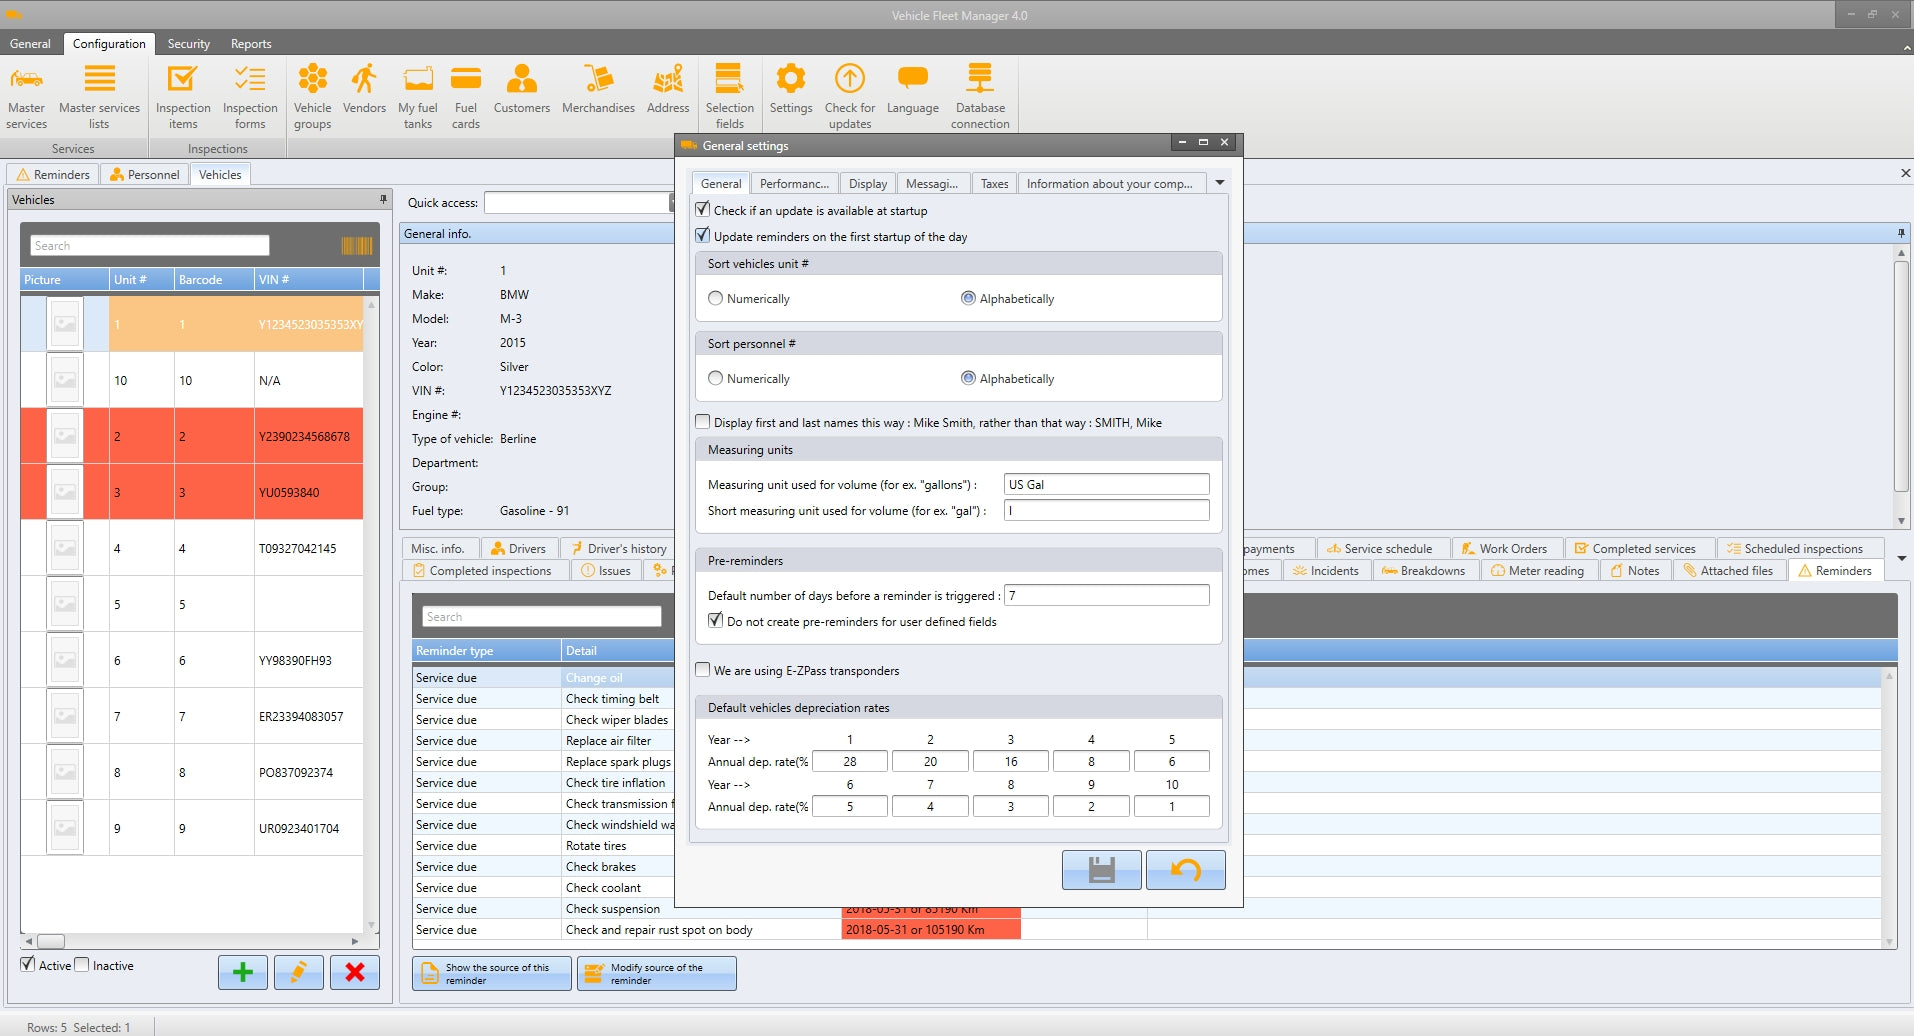1914x1036 pixels.
Task: Click 'Modify source of the reminder' button
Action: click(x=656, y=974)
